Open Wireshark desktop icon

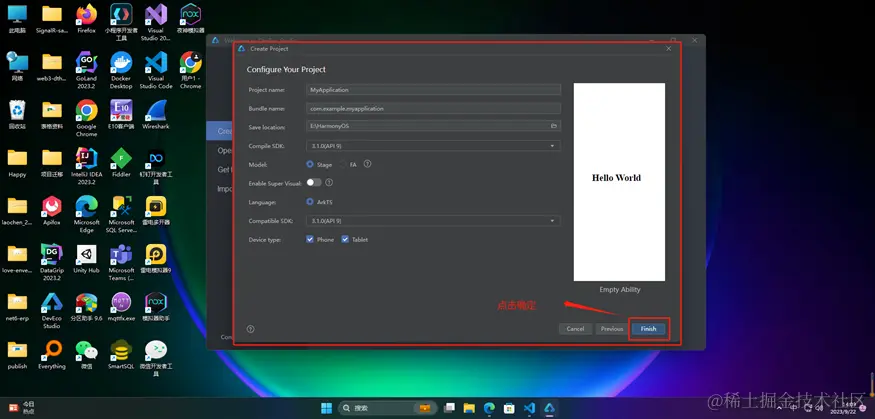click(156, 114)
